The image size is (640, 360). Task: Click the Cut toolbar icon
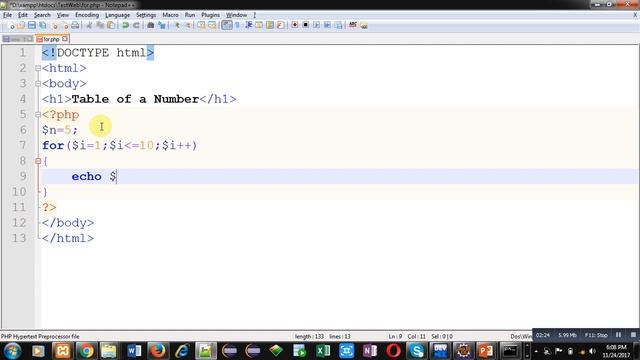[x=89, y=25]
